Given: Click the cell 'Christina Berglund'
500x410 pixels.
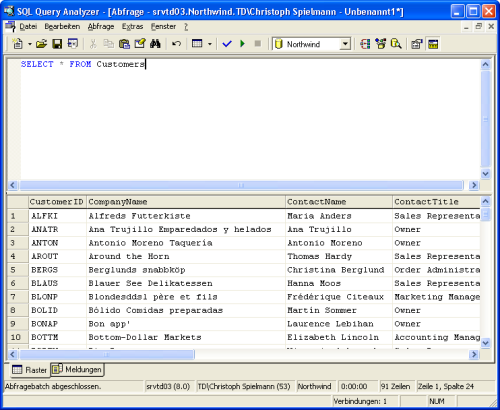Looking at the screenshot, I should [339, 270].
